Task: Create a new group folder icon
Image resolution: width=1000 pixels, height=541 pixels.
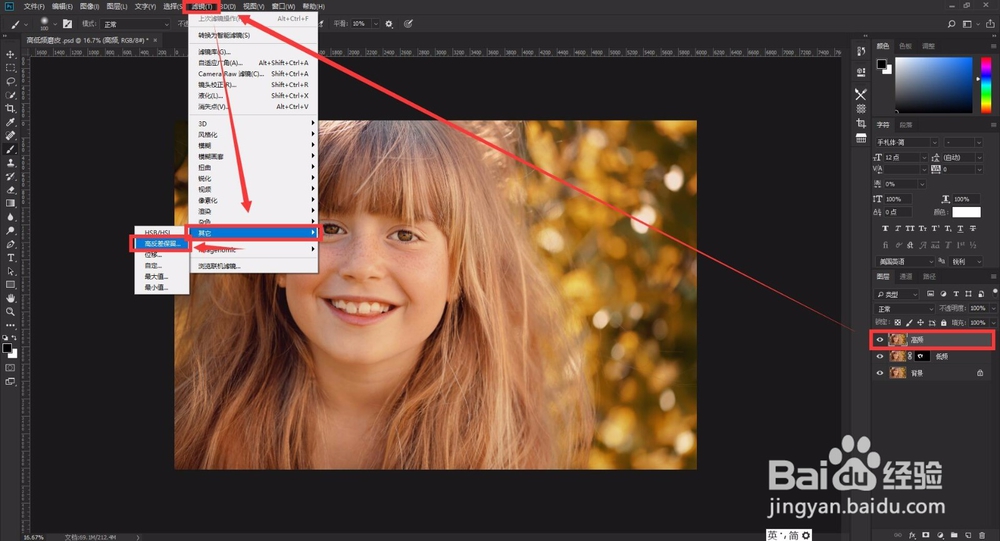Action: point(954,535)
